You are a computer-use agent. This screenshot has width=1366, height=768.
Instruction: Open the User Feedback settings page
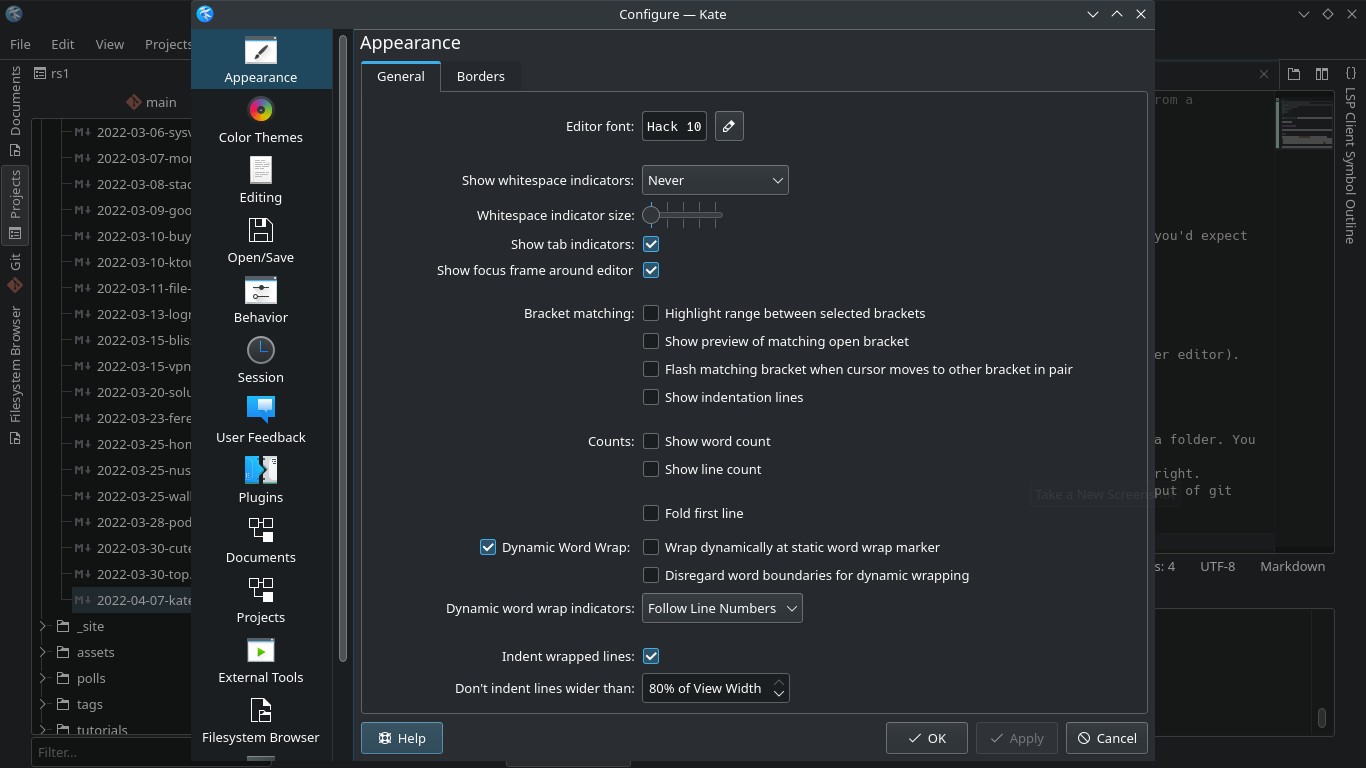click(x=261, y=420)
